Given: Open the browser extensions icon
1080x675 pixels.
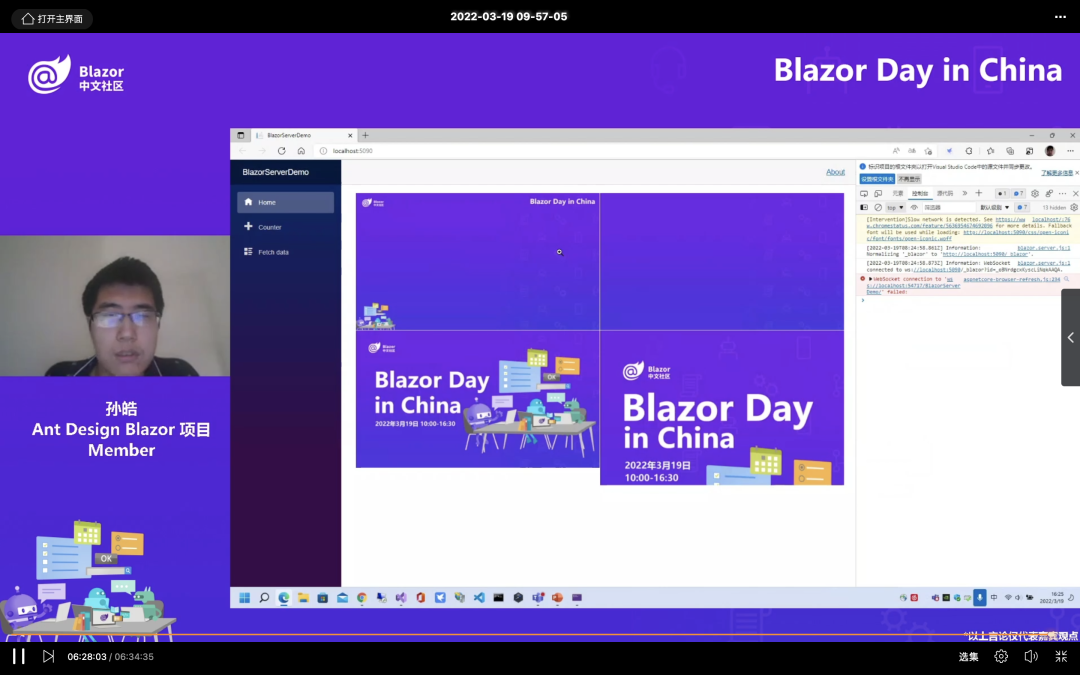Looking at the screenshot, I should 969,151.
